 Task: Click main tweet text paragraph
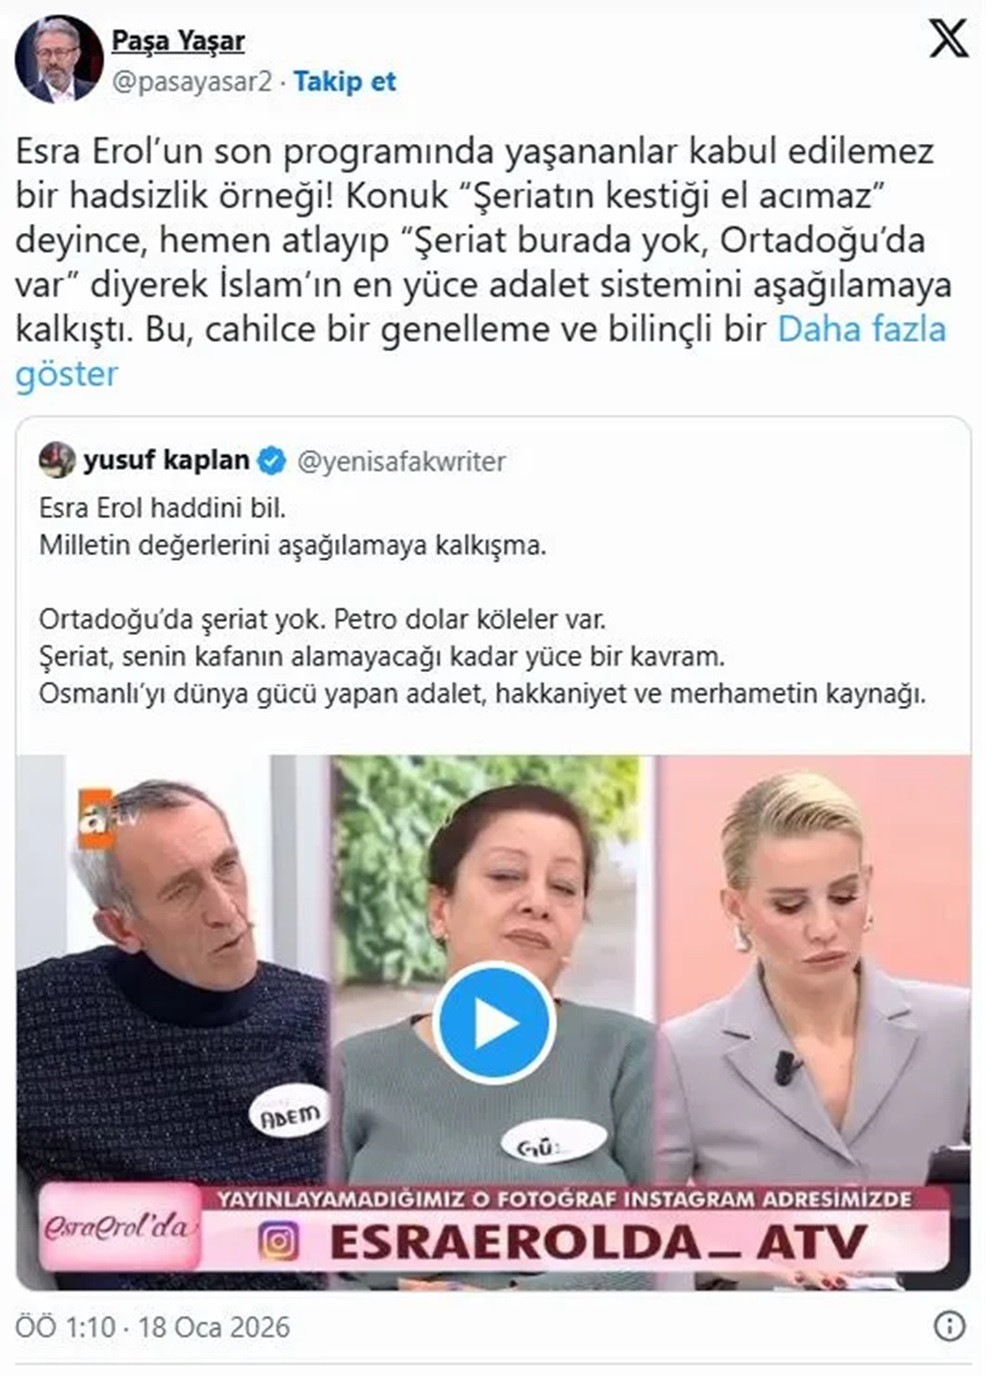pyautogui.click(x=484, y=262)
